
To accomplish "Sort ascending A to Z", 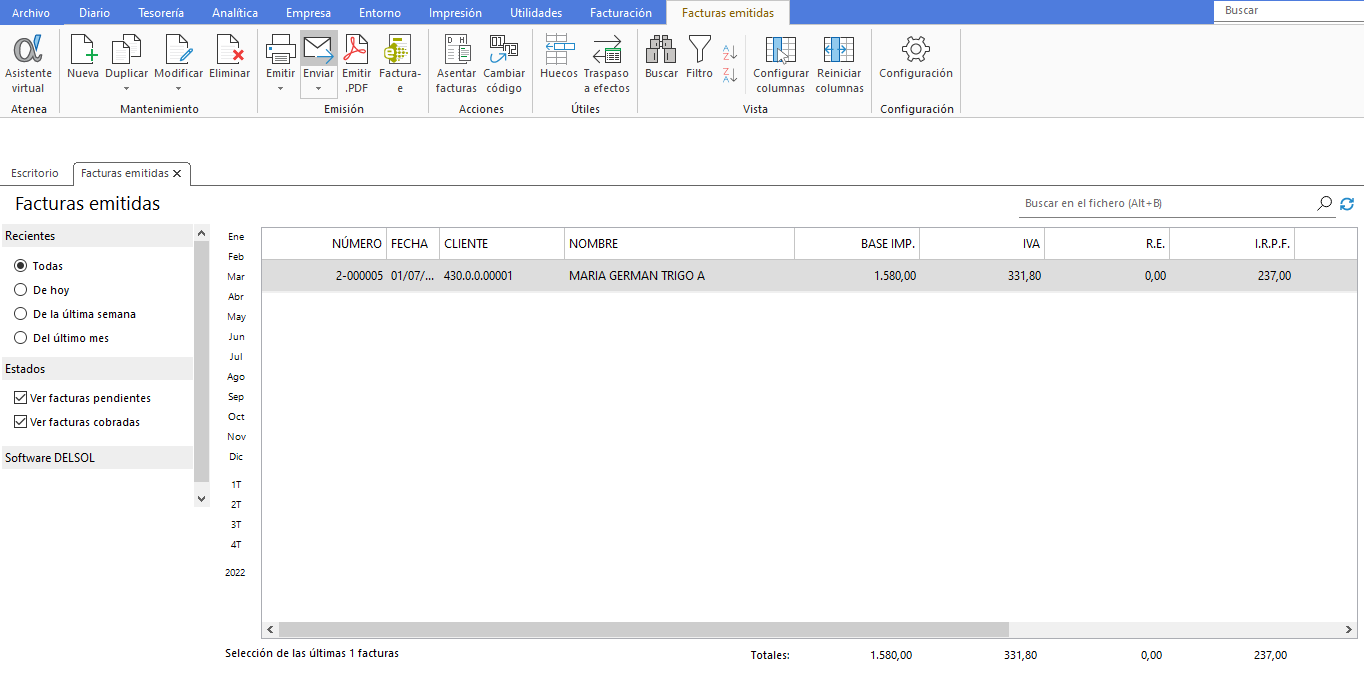I will (x=730, y=52).
